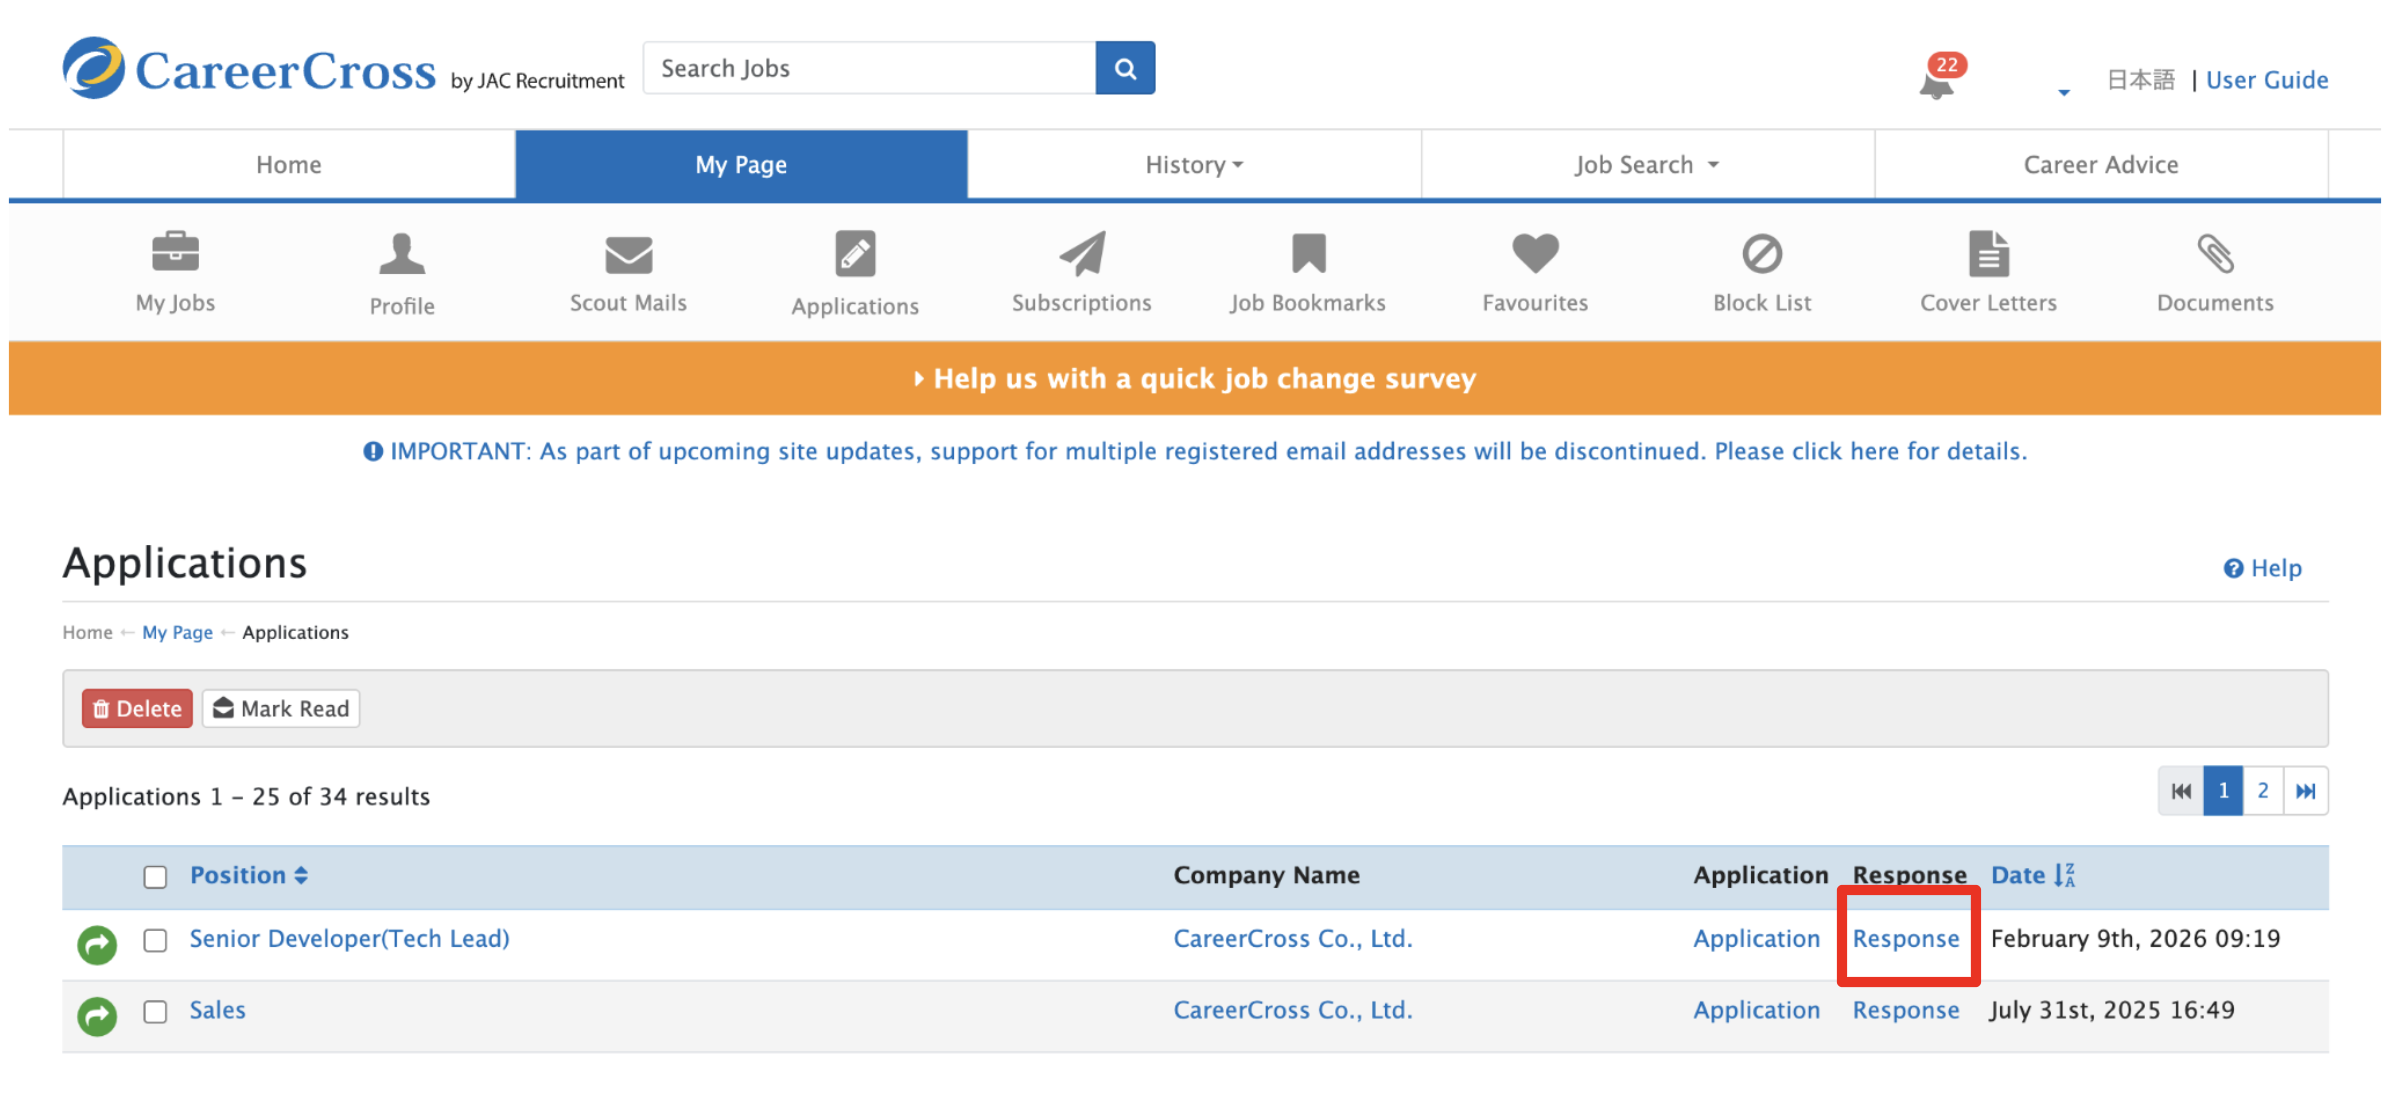Click the Favourites heart icon
Screen dimensions: 2398x1098
pyautogui.click(x=1534, y=253)
